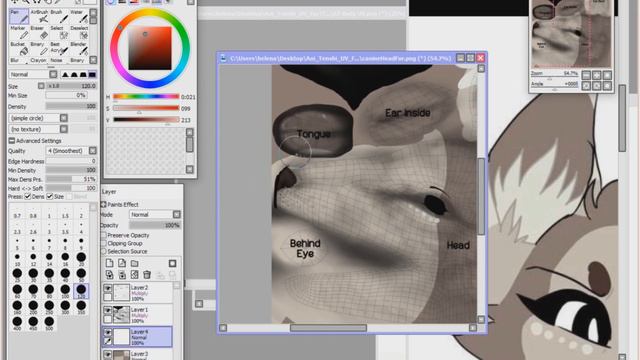Click the reset zoom button in navigator

(607, 75)
